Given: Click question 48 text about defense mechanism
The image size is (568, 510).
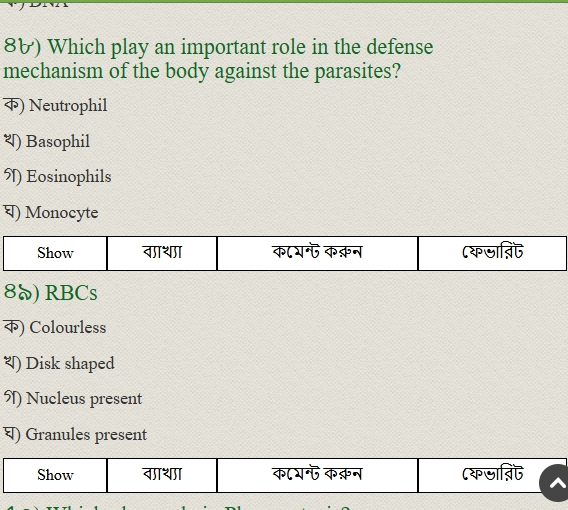Looking at the screenshot, I should pyautogui.click(x=218, y=59).
